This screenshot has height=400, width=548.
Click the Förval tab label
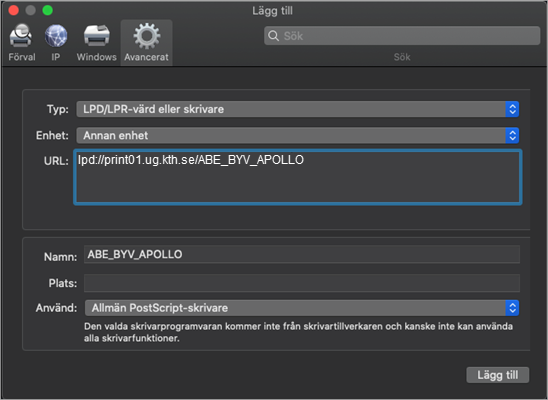tap(22, 57)
